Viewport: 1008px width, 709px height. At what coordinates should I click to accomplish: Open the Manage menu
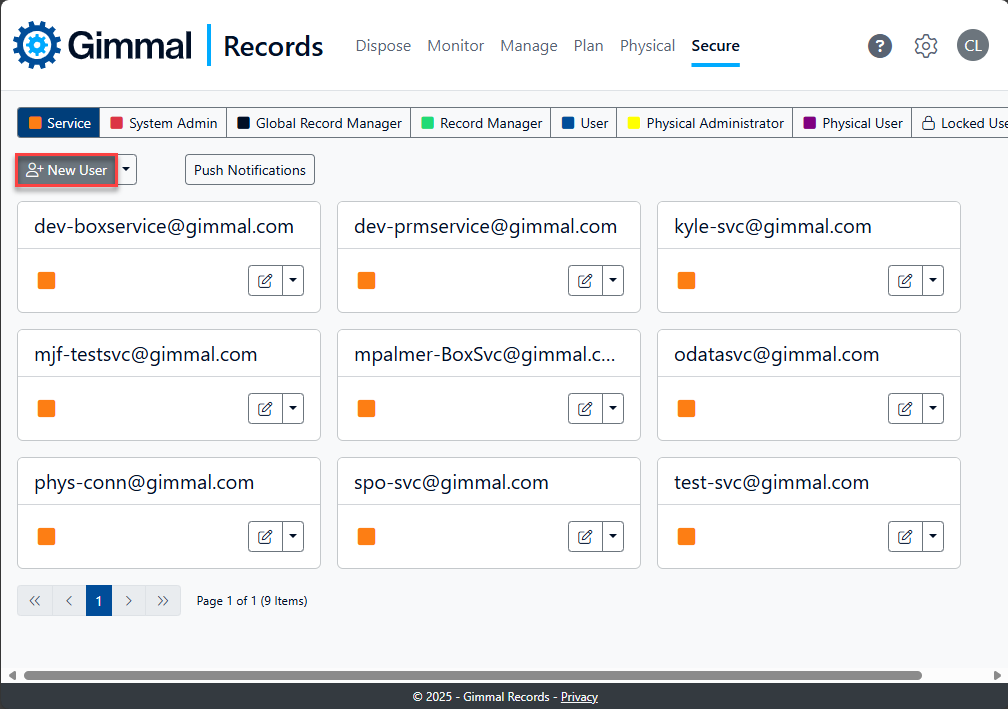[x=528, y=46]
